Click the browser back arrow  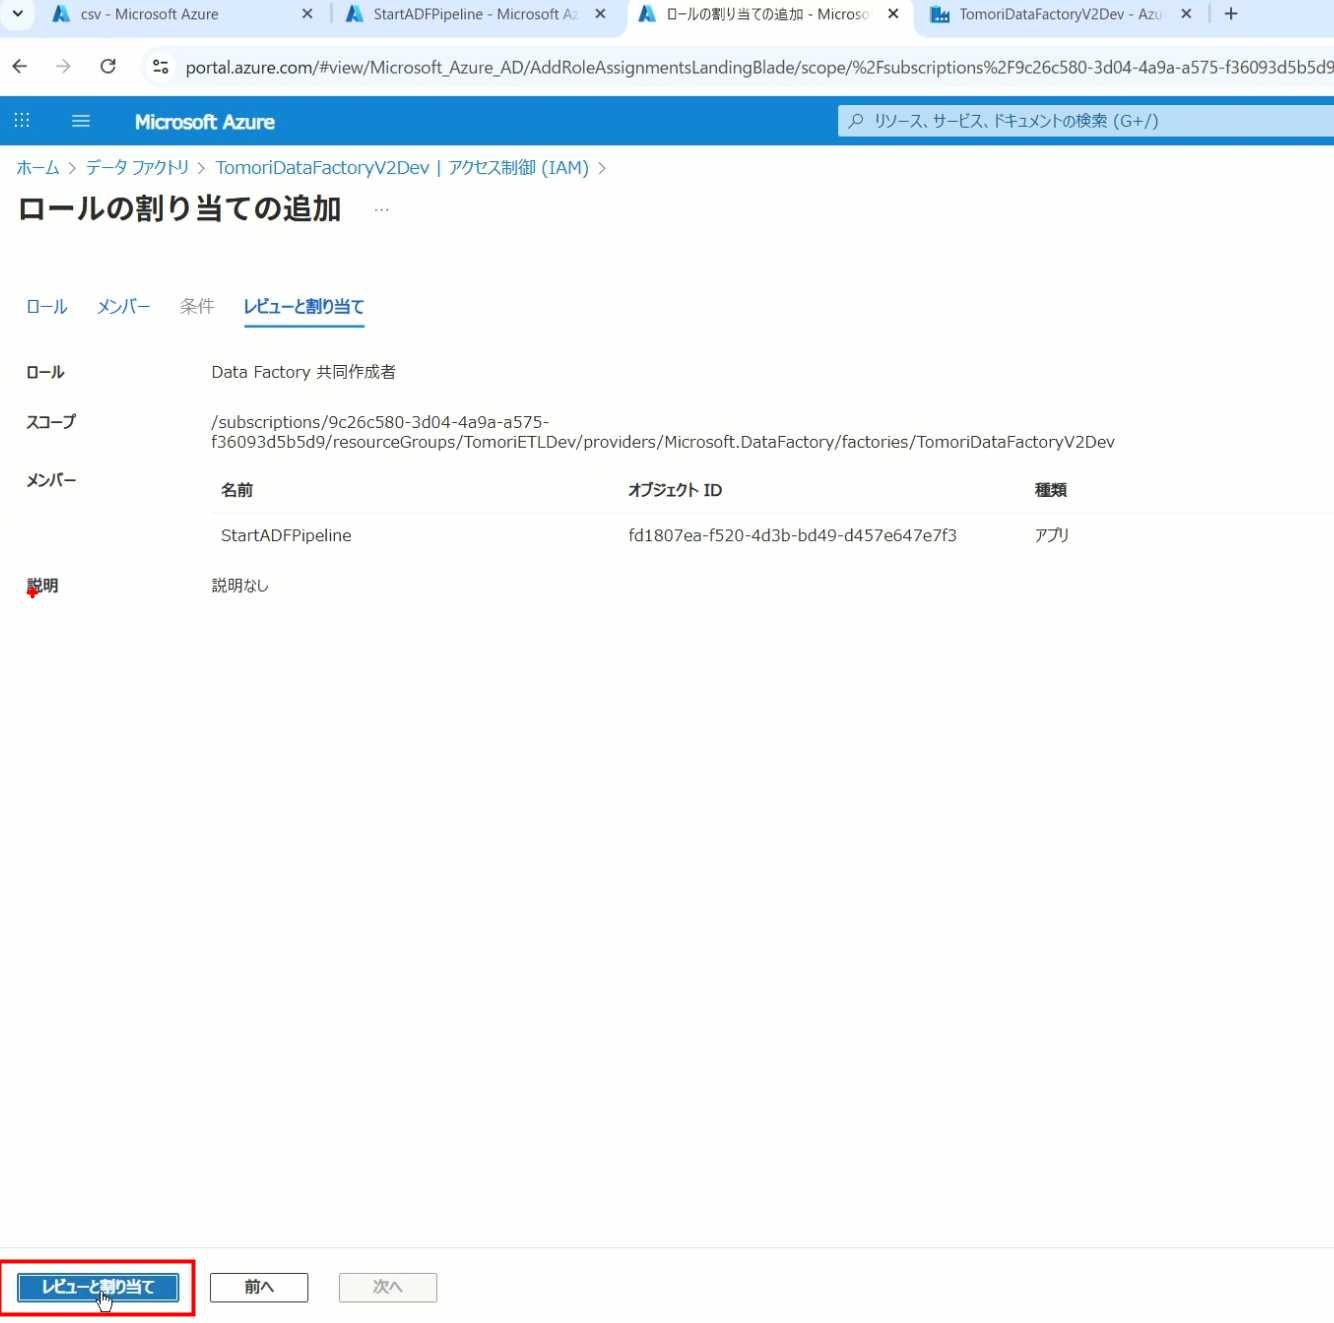[x=20, y=67]
